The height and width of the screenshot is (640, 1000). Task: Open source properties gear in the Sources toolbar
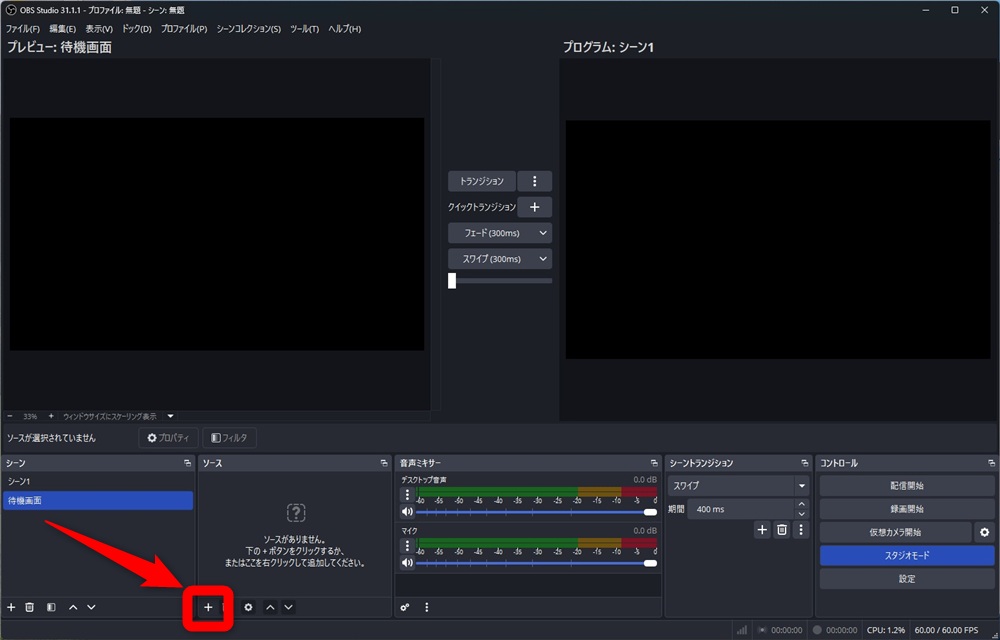[248, 607]
